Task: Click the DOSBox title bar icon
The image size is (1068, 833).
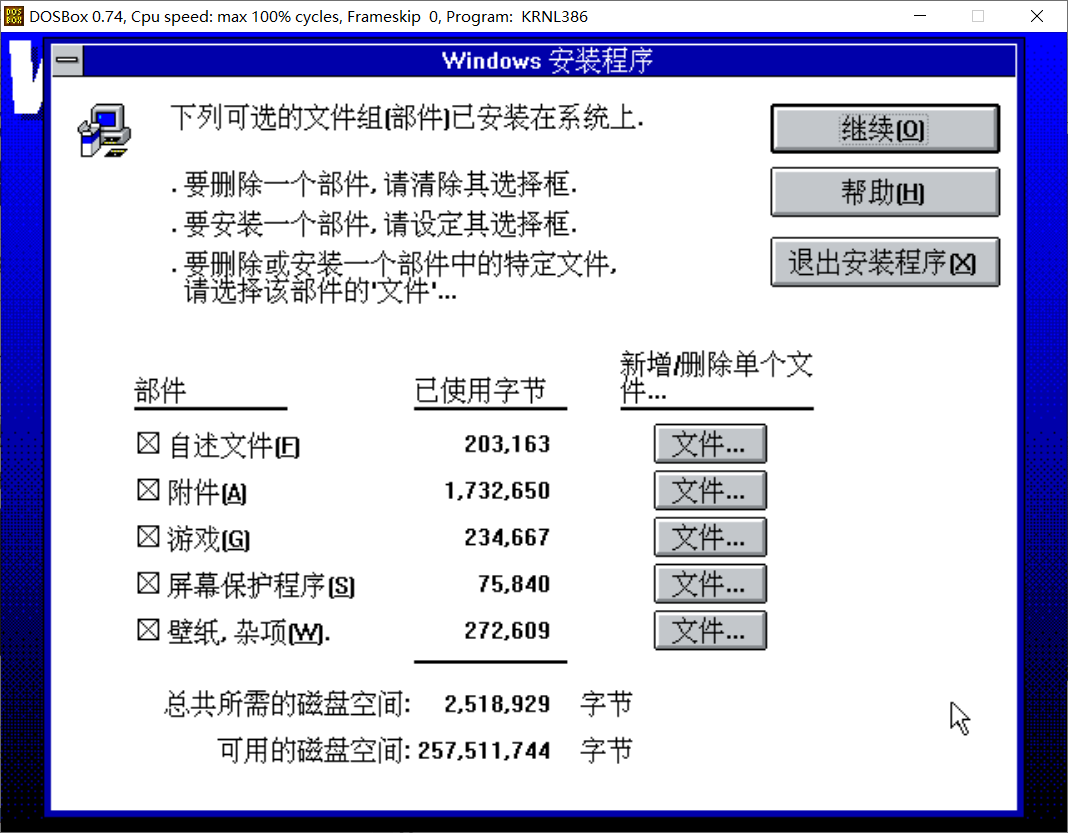Action: 14,16
